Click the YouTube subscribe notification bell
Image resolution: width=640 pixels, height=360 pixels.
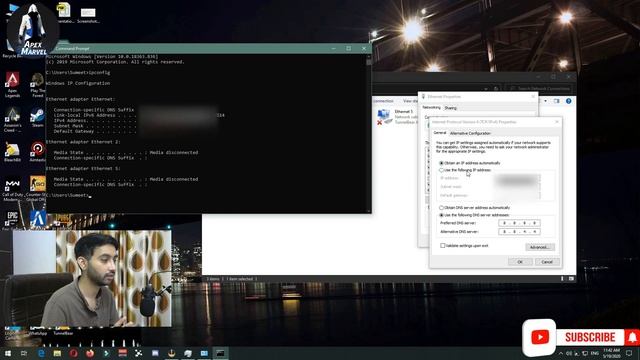coord(632,337)
